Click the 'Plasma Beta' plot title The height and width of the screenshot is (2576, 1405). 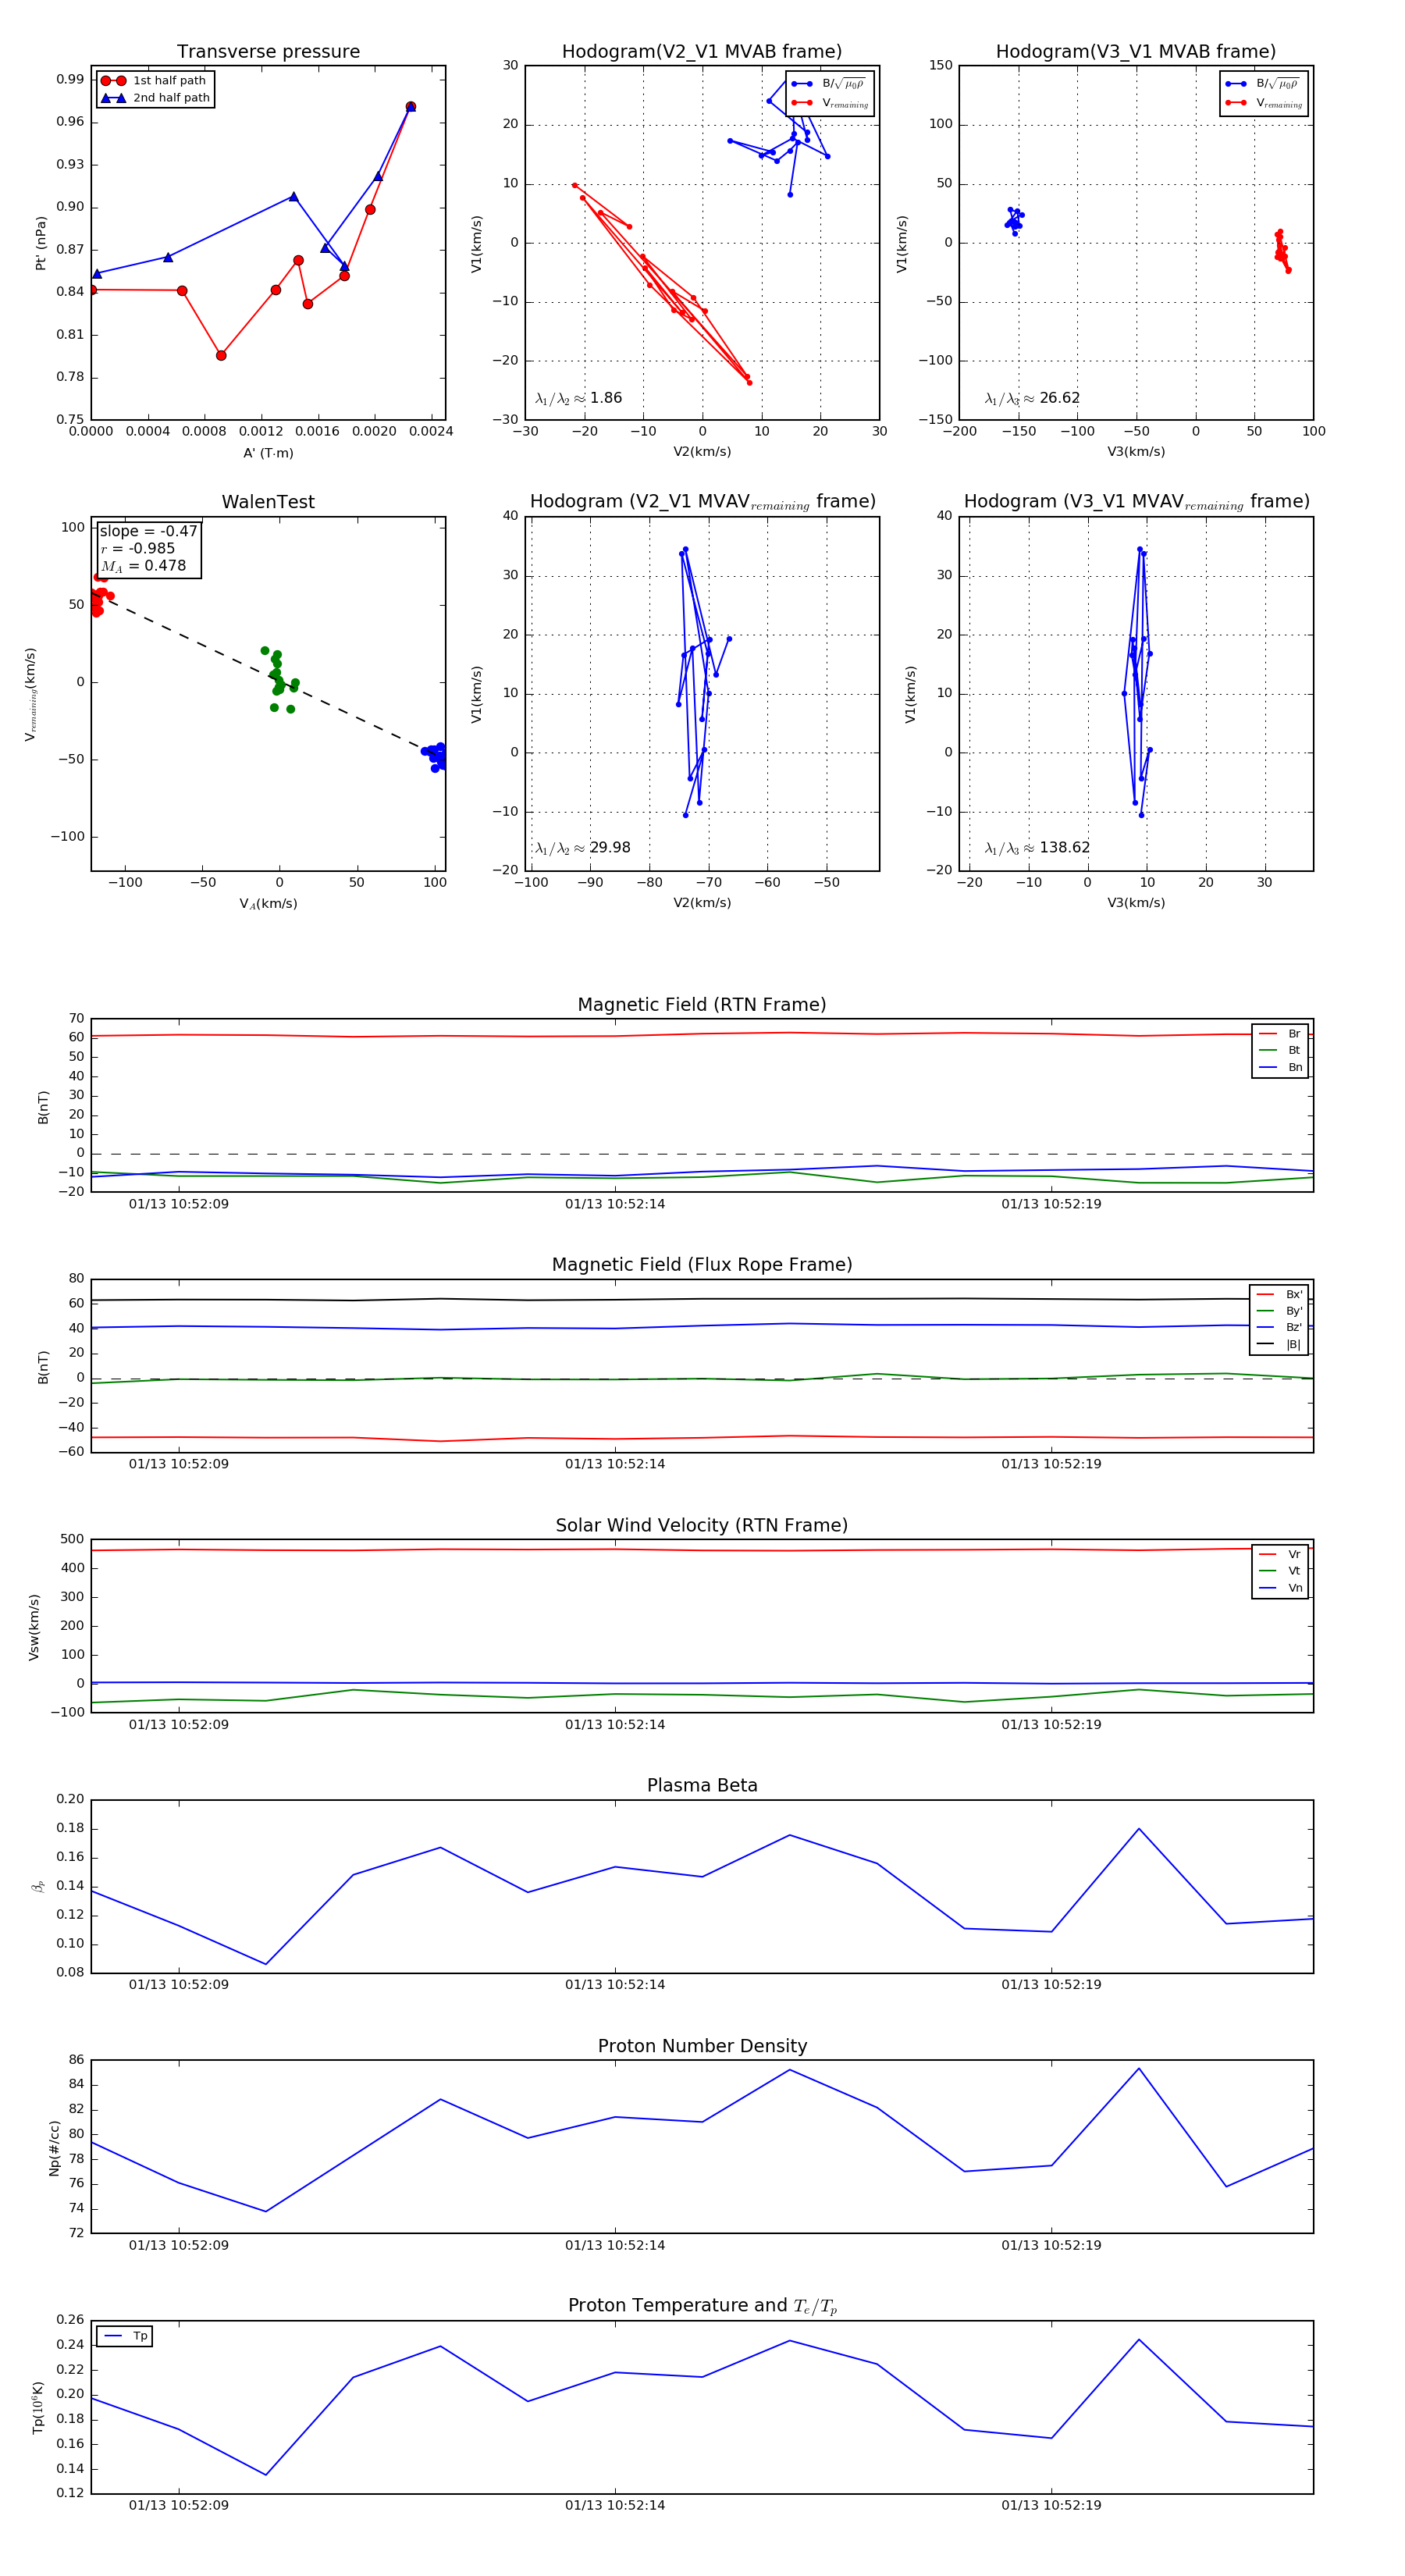coord(702,1786)
